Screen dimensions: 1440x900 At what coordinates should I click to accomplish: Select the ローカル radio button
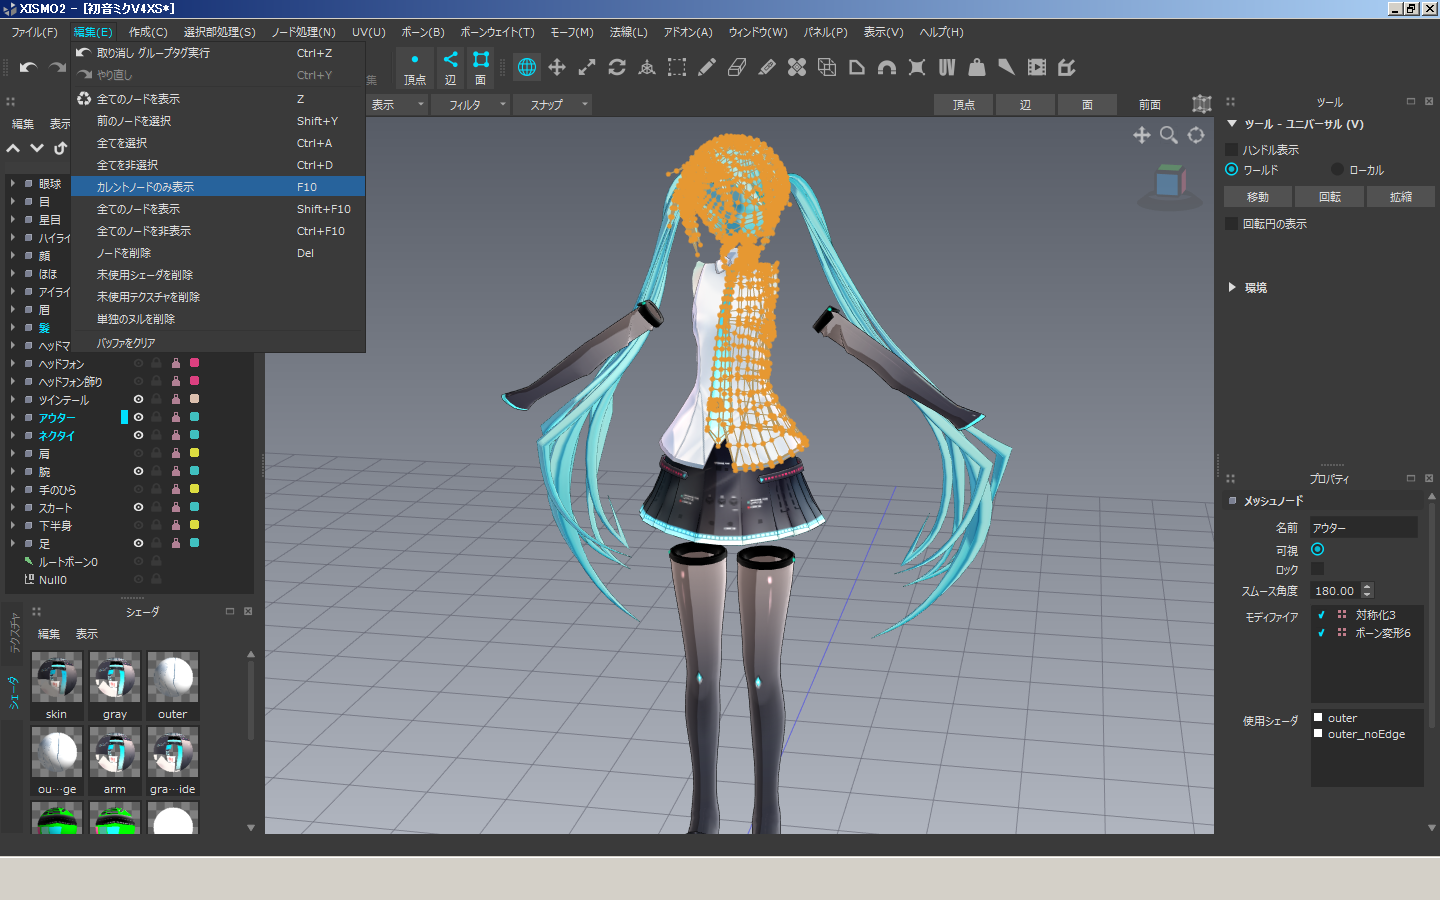[1337, 169]
